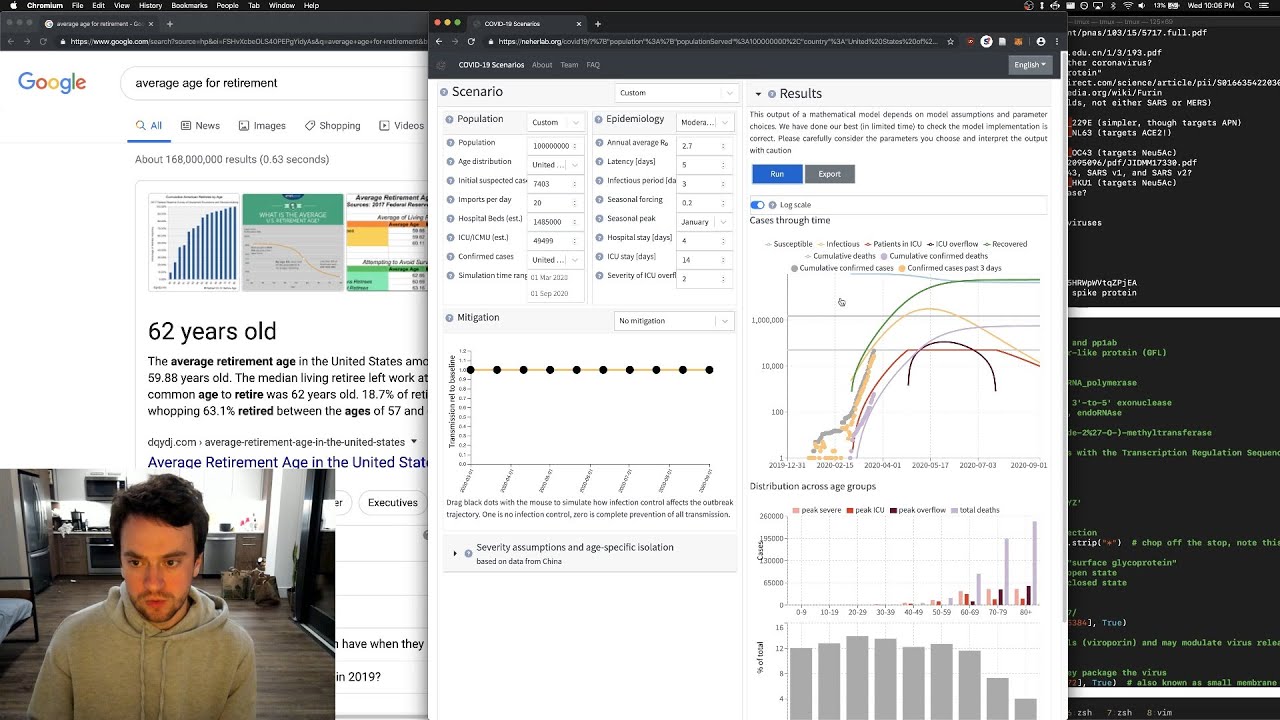Toggle Susceptible series in chart legend

[789, 244]
